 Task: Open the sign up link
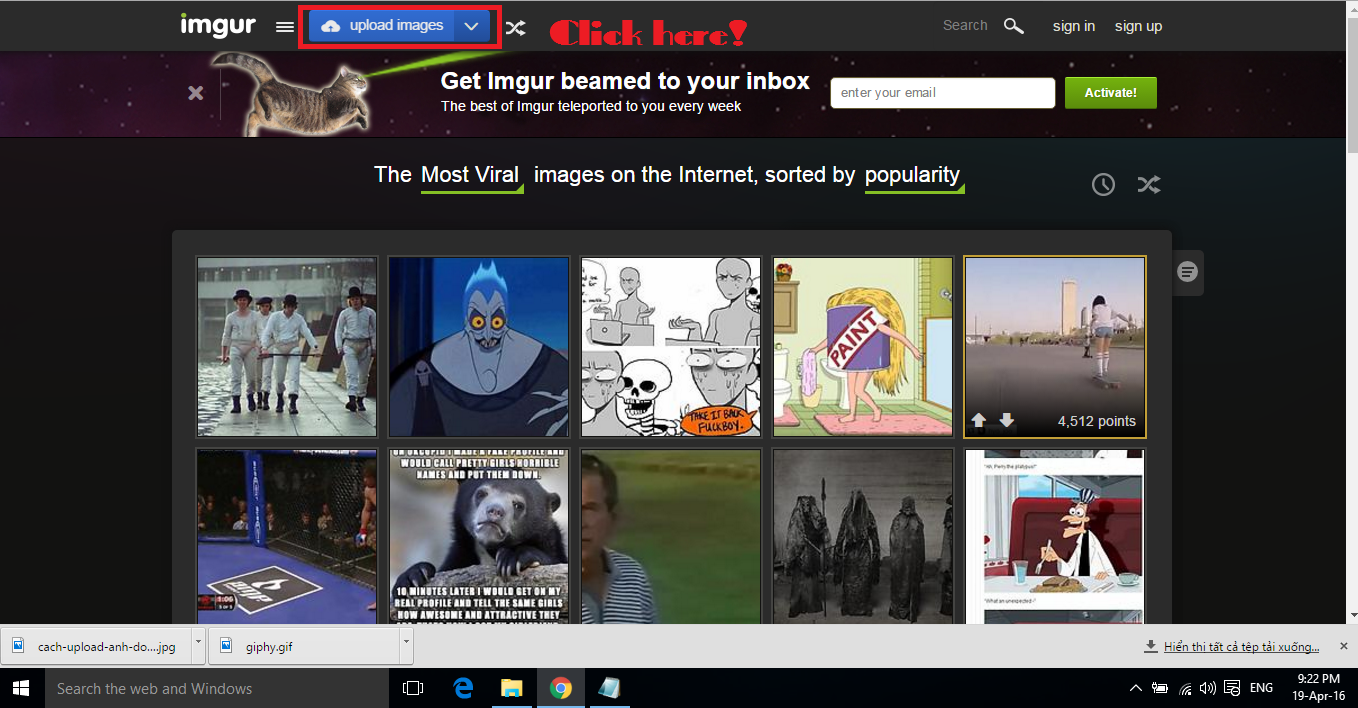1139,26
